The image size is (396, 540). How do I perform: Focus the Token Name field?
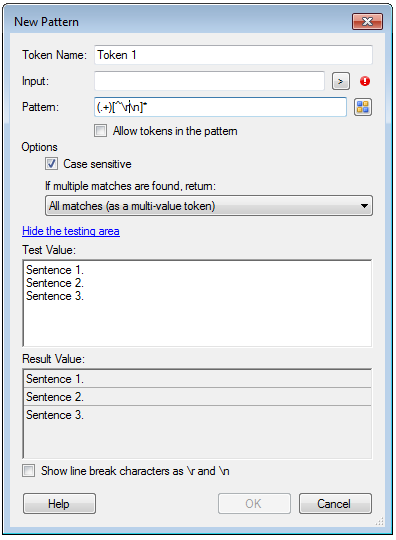[233, 55]
